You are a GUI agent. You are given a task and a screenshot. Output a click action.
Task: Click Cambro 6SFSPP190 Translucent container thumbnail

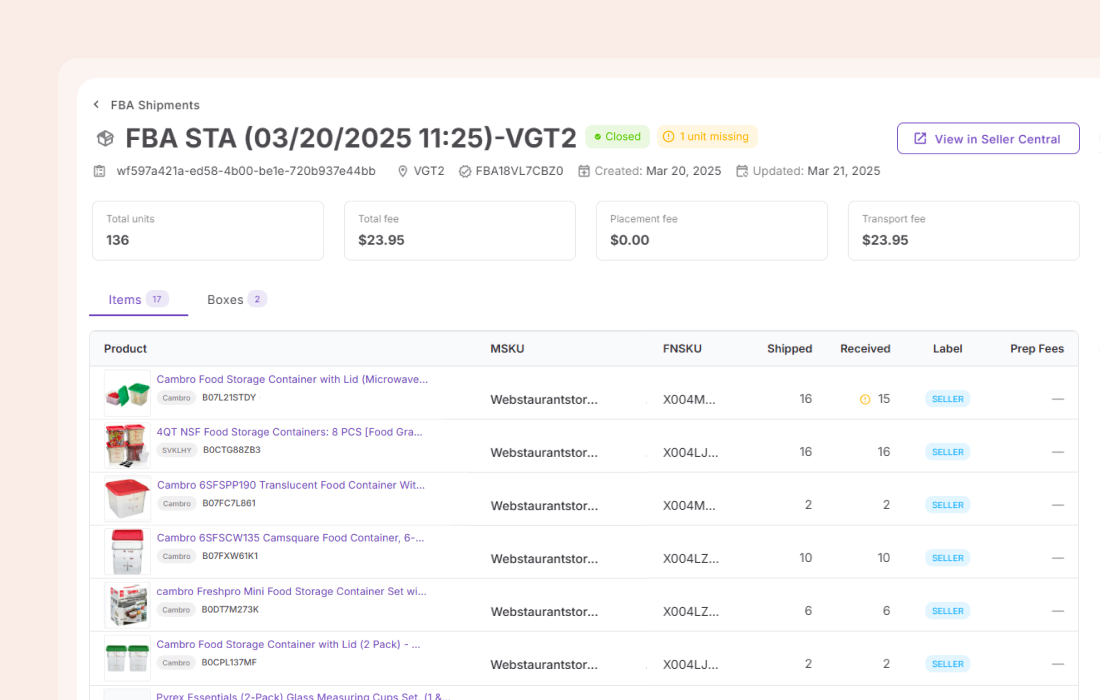point(127,499)
